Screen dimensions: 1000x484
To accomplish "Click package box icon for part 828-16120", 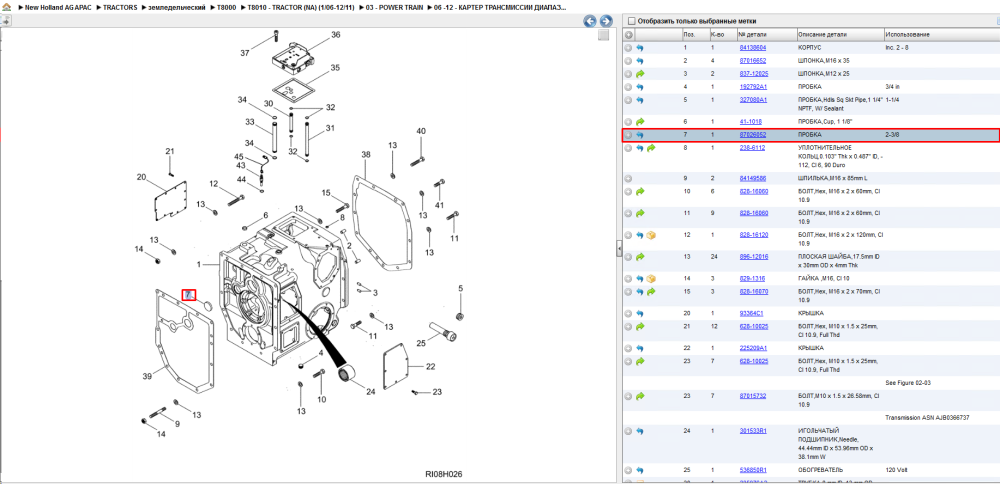I will click(651, 235).
